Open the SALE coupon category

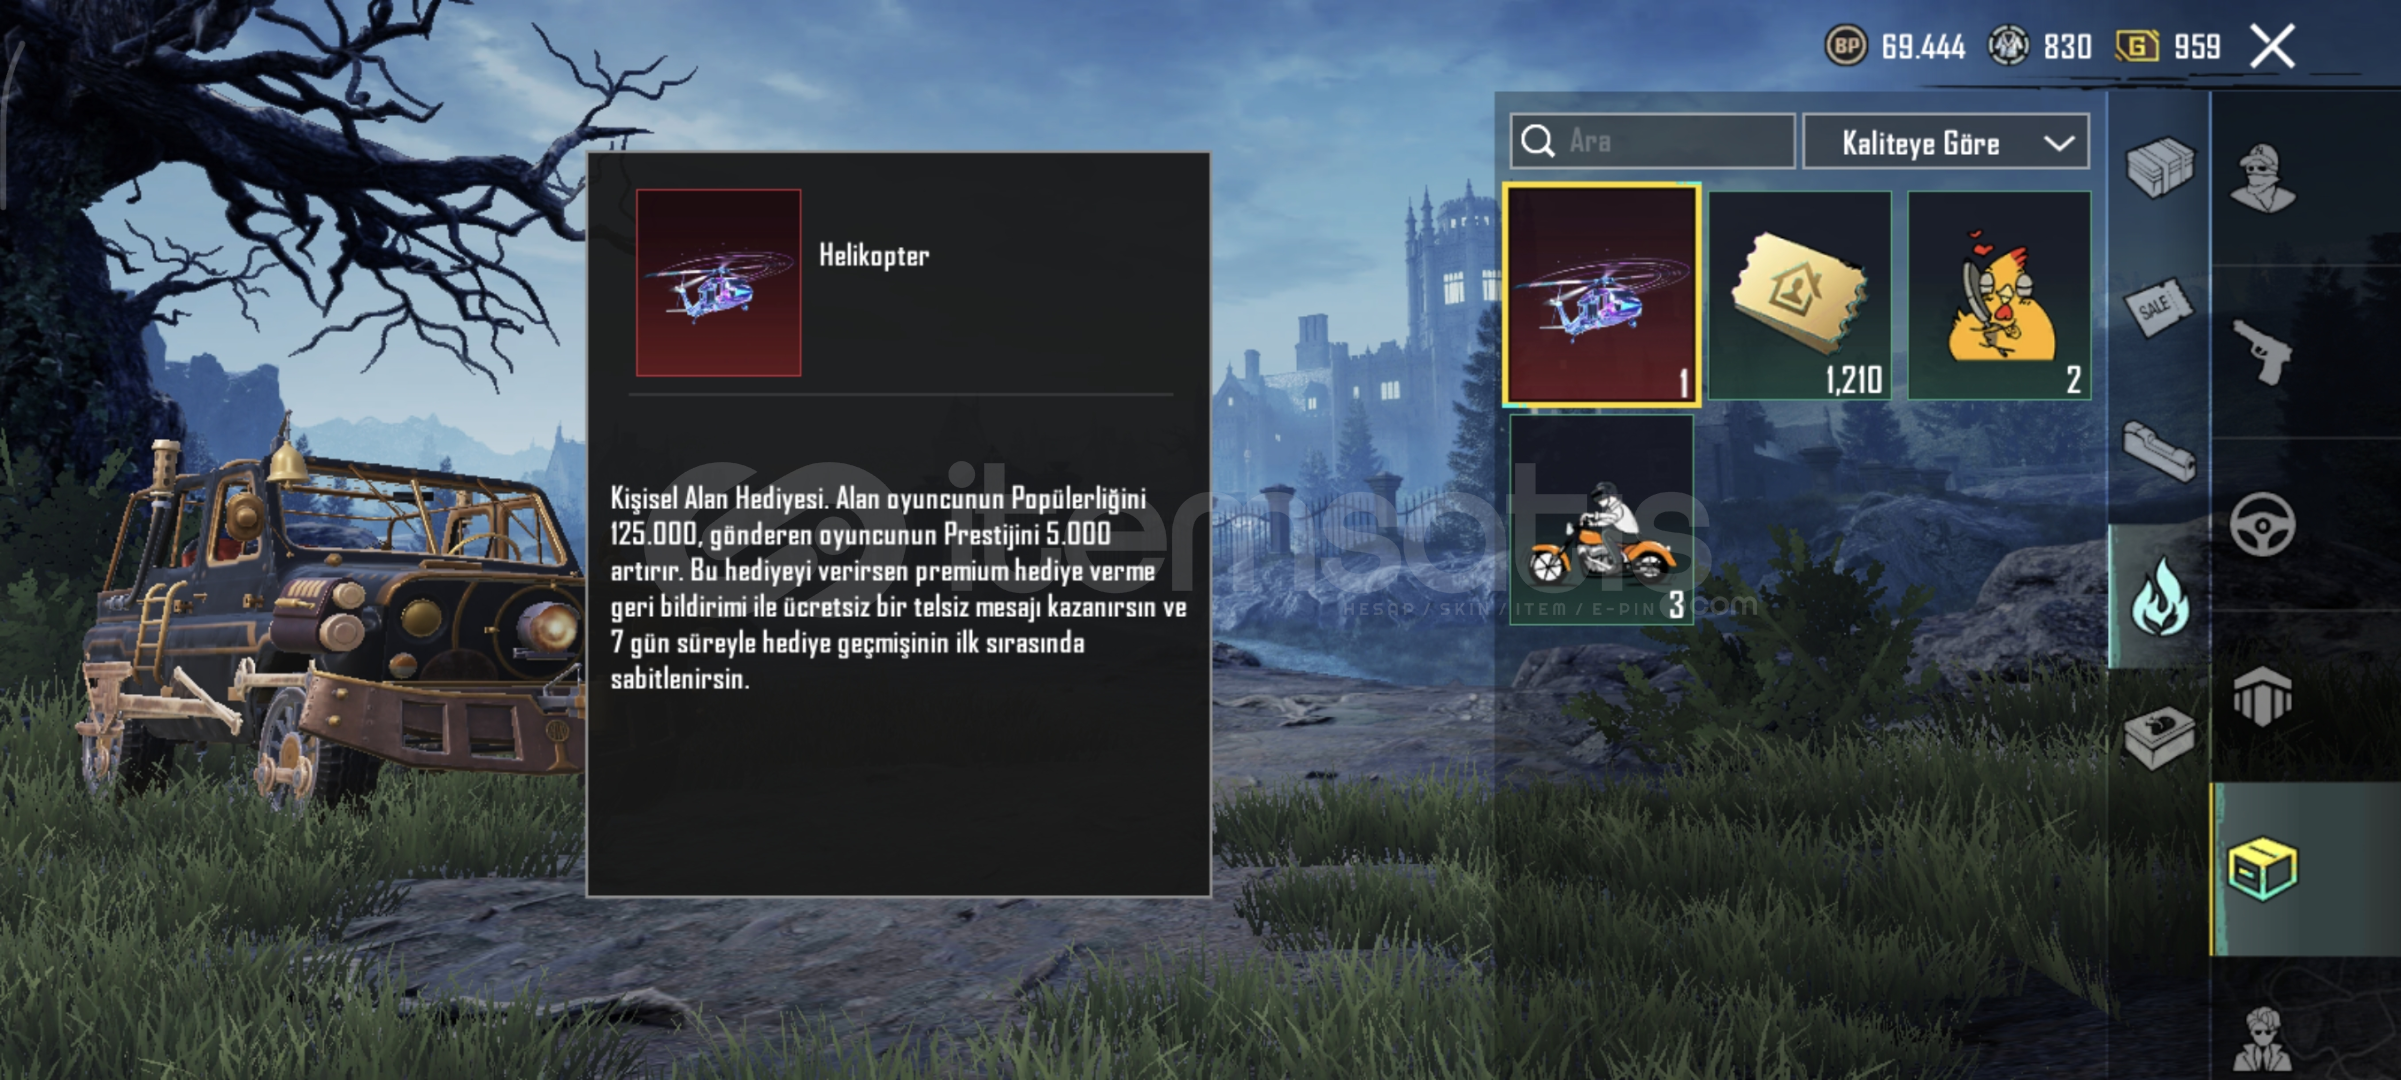[2157, 309]
